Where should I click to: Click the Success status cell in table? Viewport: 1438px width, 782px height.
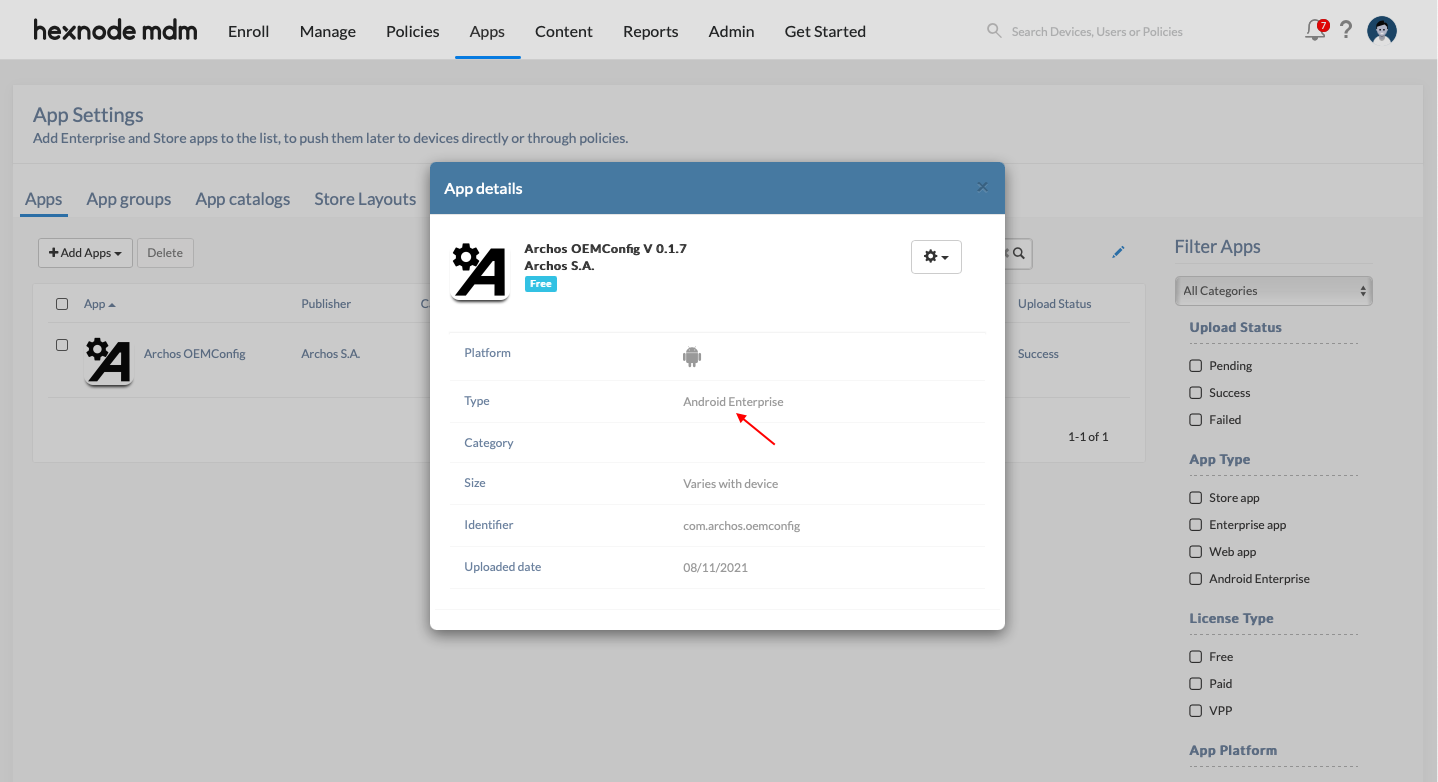pos(1038,354)
